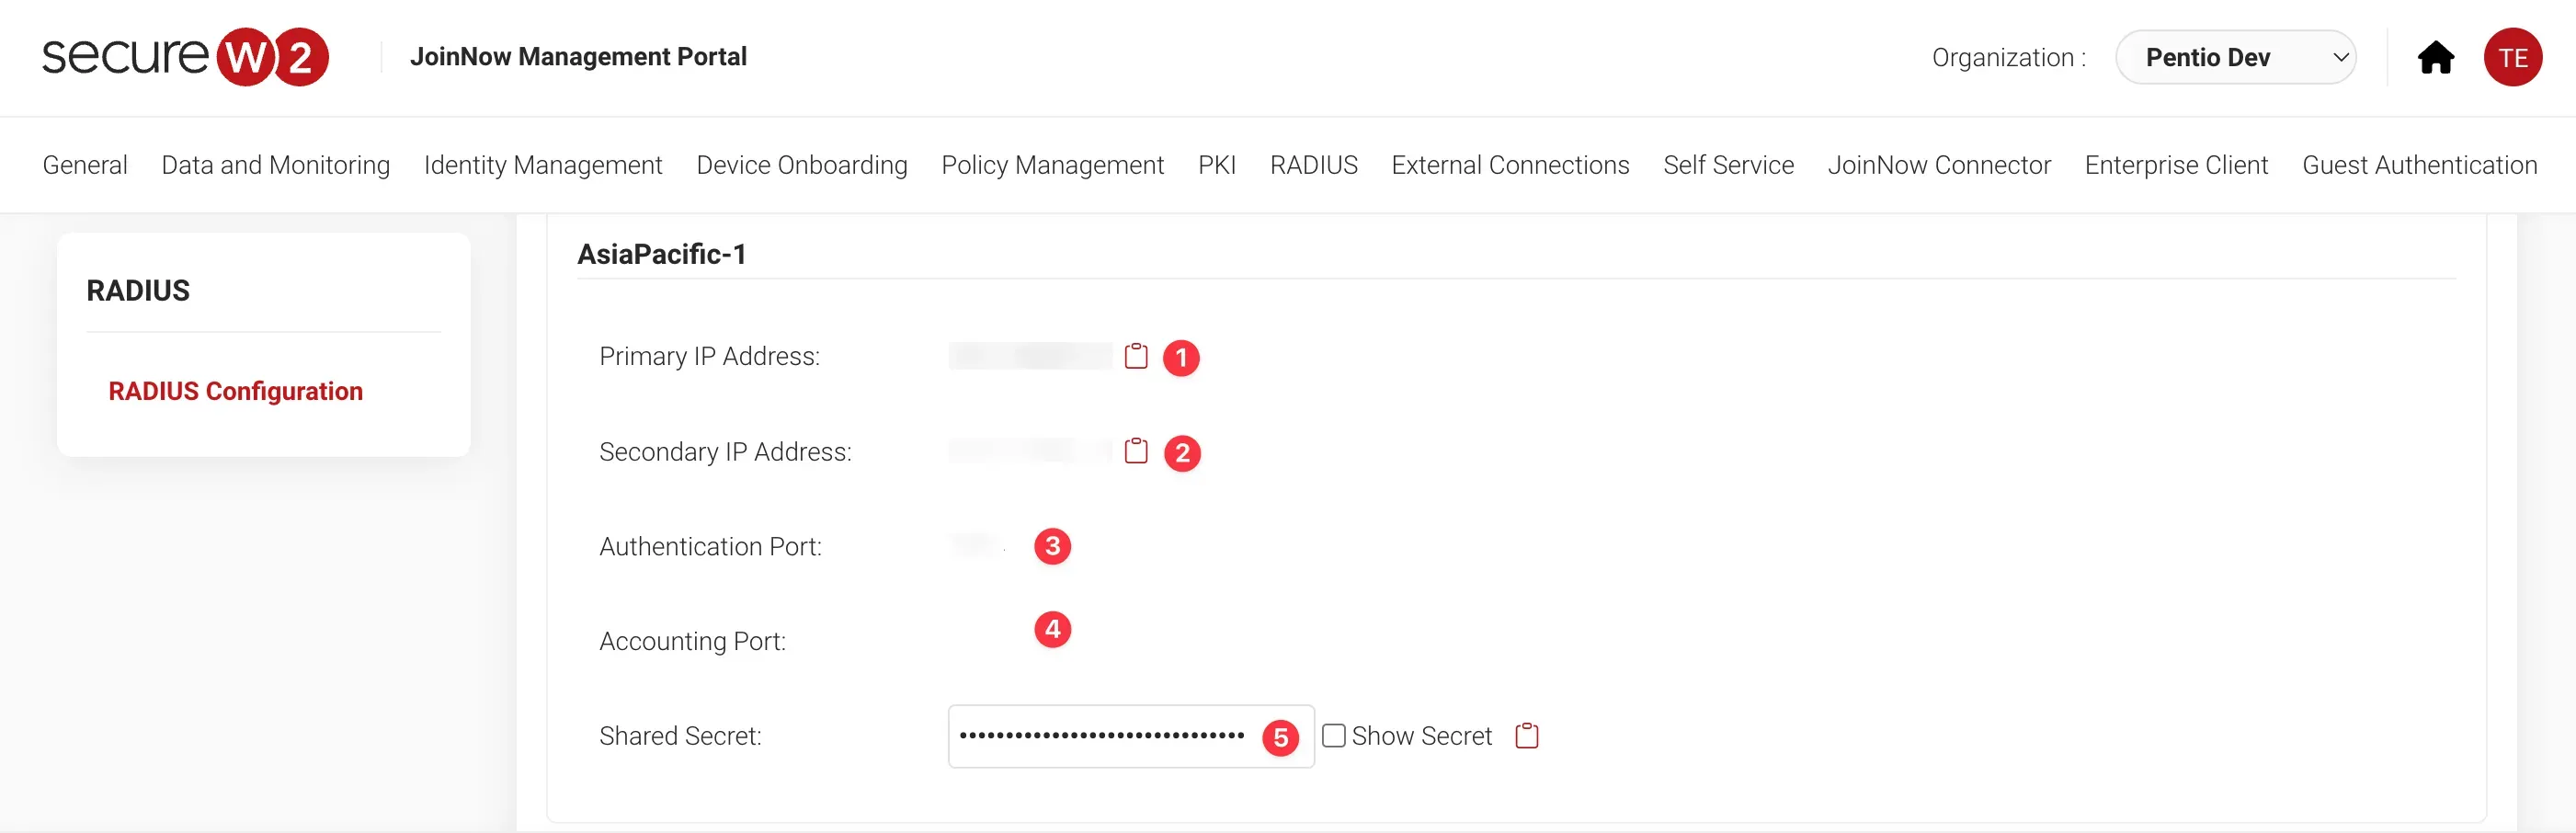
Task: Open the General menu
Action: point(85,165)
